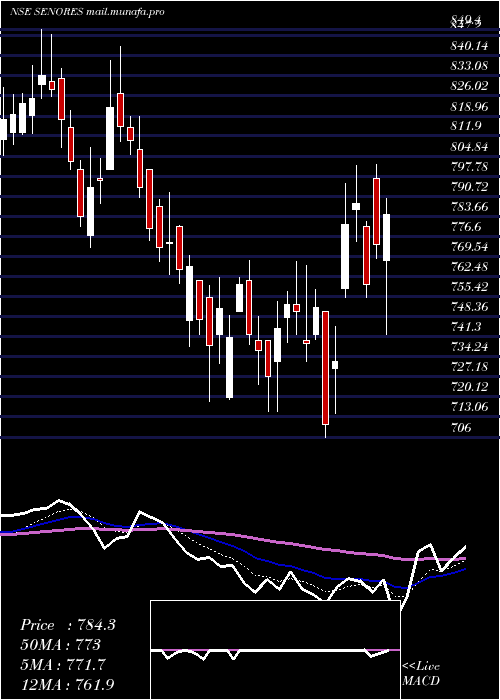This screenshot has width=500, height=700.
Task: Select the 762.48 price level label
Action: [469, 267]
